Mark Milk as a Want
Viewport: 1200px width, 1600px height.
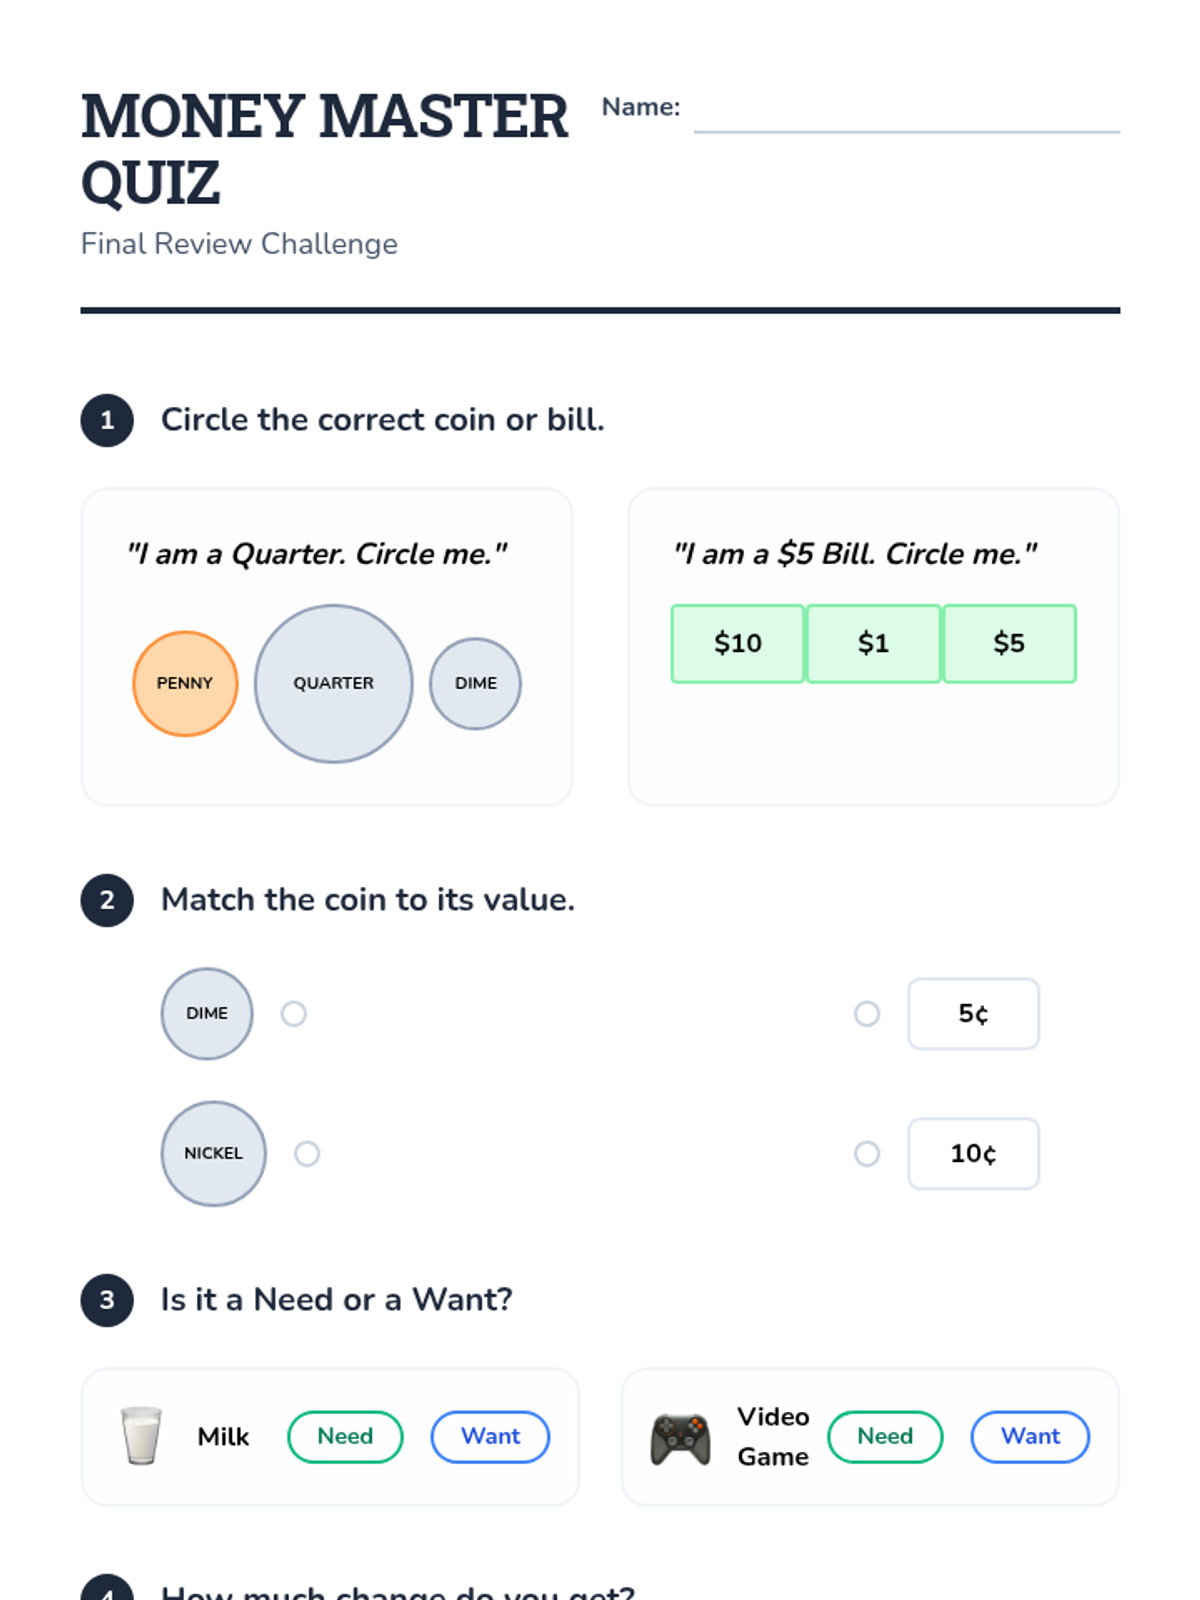coord(490,1437)
